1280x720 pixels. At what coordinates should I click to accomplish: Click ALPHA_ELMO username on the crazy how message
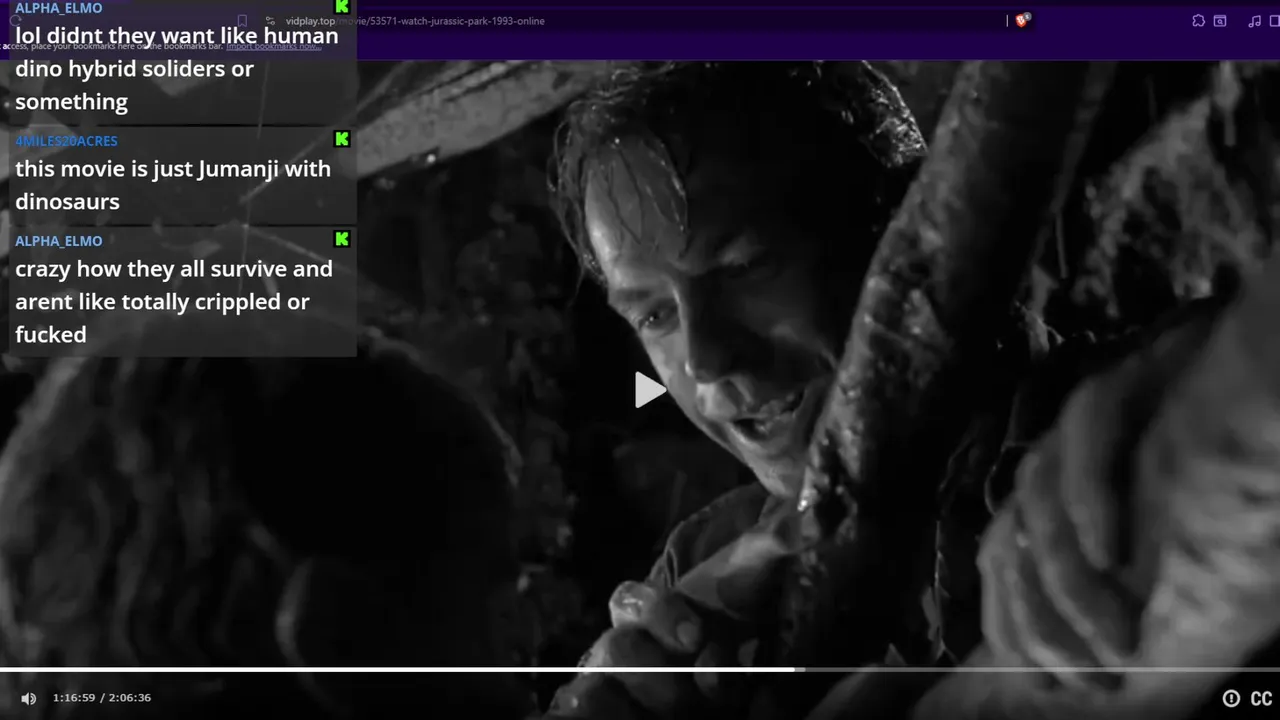point(59,241)
